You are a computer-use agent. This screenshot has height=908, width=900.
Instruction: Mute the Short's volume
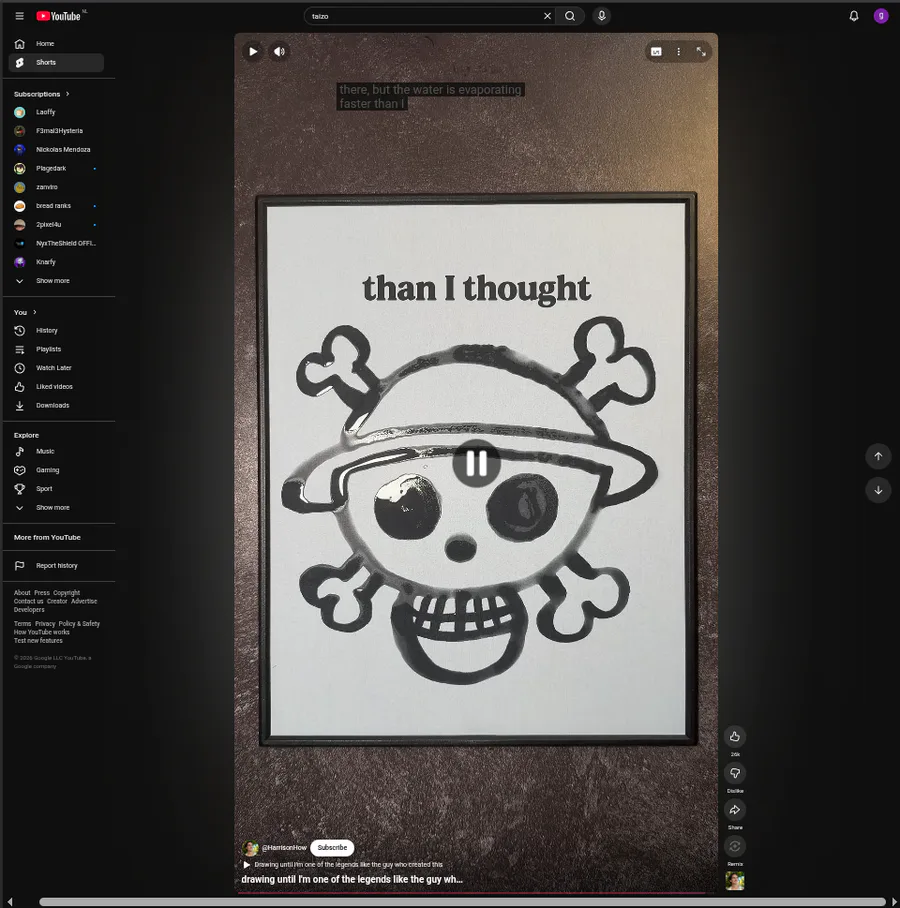pyautogui.click(x=279, y=52)
